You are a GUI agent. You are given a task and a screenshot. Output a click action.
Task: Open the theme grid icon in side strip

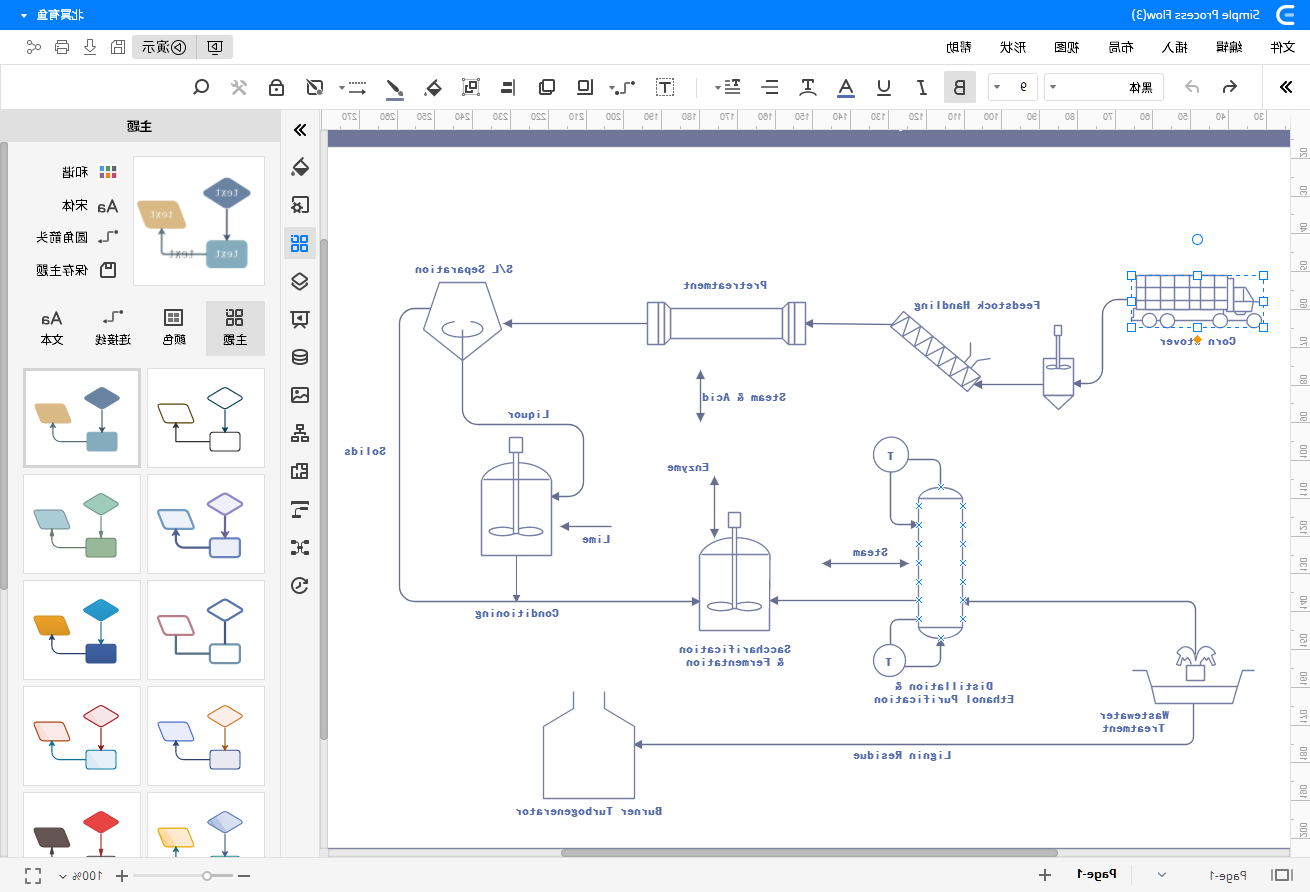pyautogui.click(x=299, y=243)
